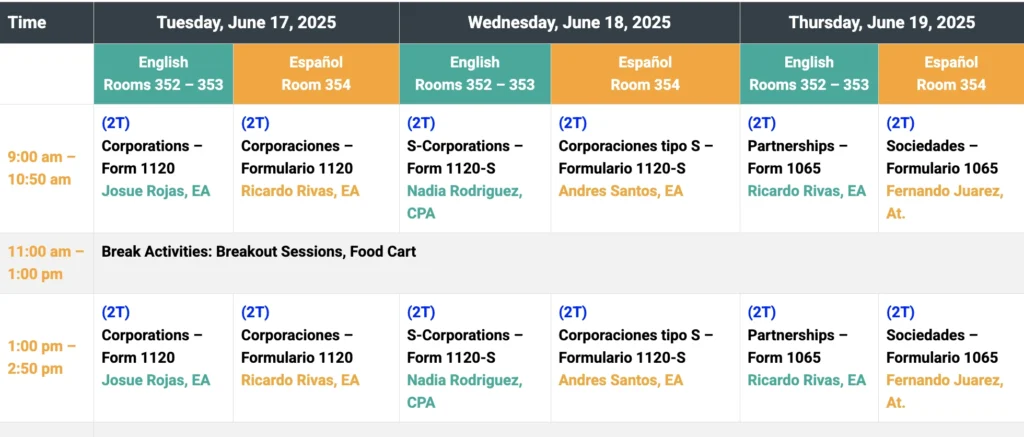Click the Wednesday Español Room 354 header
This screenshot has width=1024, height=437.
[645, 74]
